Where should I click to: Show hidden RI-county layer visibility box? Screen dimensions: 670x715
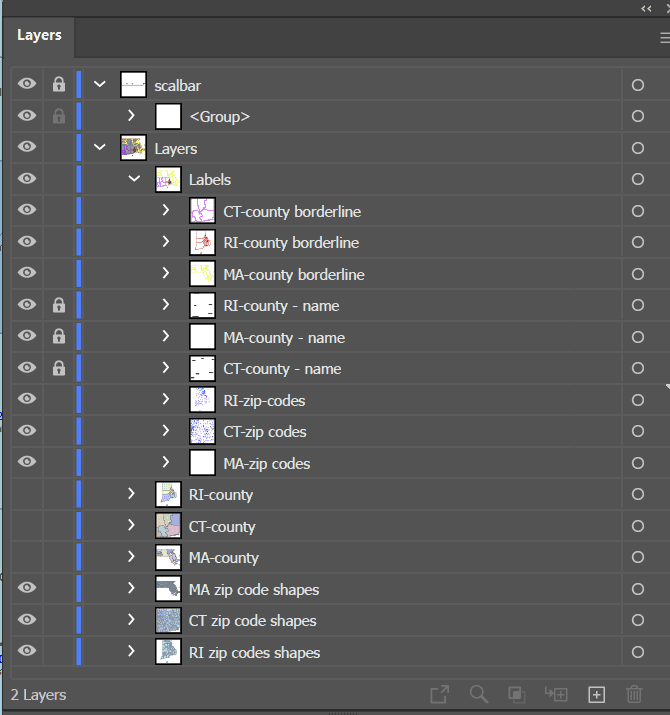(x=27, y=494)
